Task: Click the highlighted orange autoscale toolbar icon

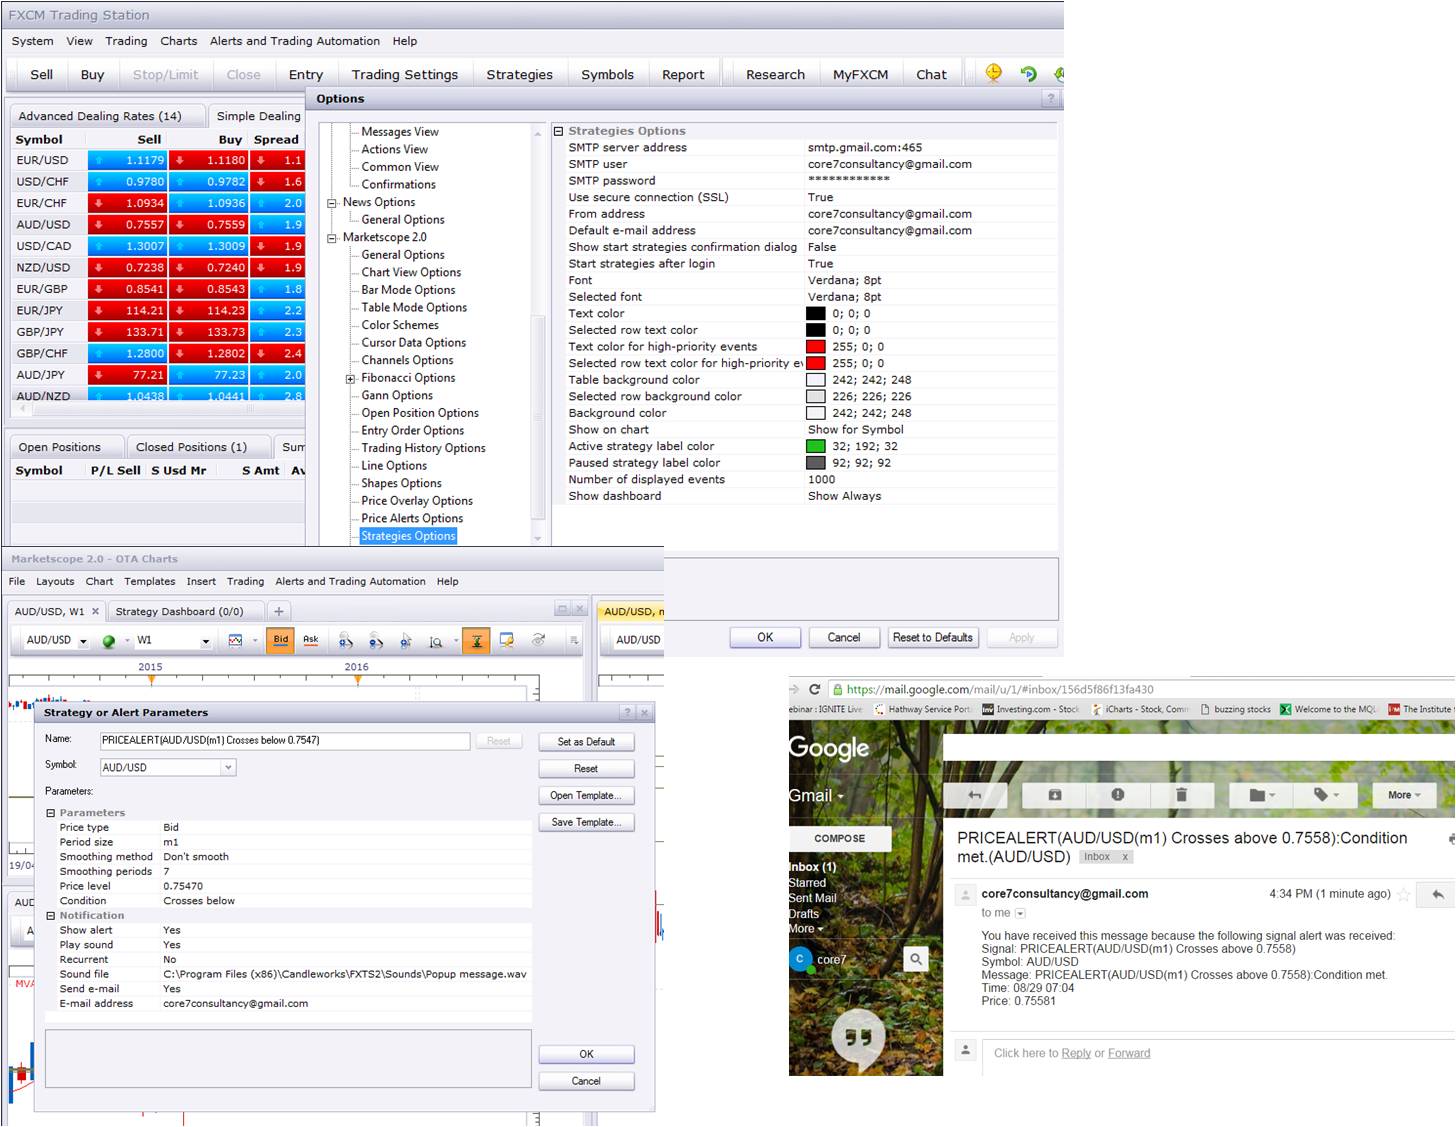Action: (x=476, y=640)
